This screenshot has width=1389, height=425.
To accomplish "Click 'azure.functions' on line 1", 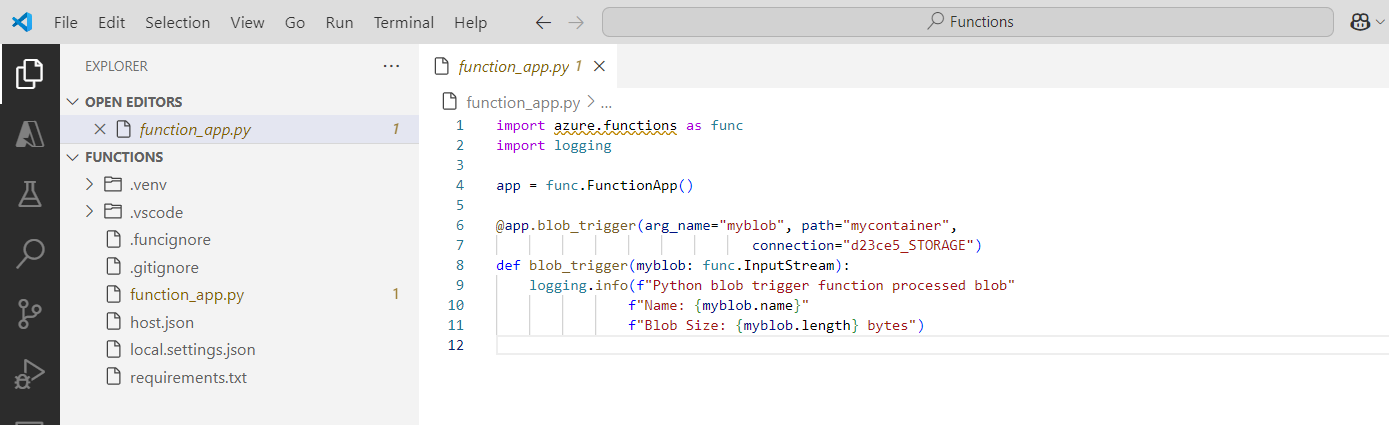I will [x=615, y=126].
